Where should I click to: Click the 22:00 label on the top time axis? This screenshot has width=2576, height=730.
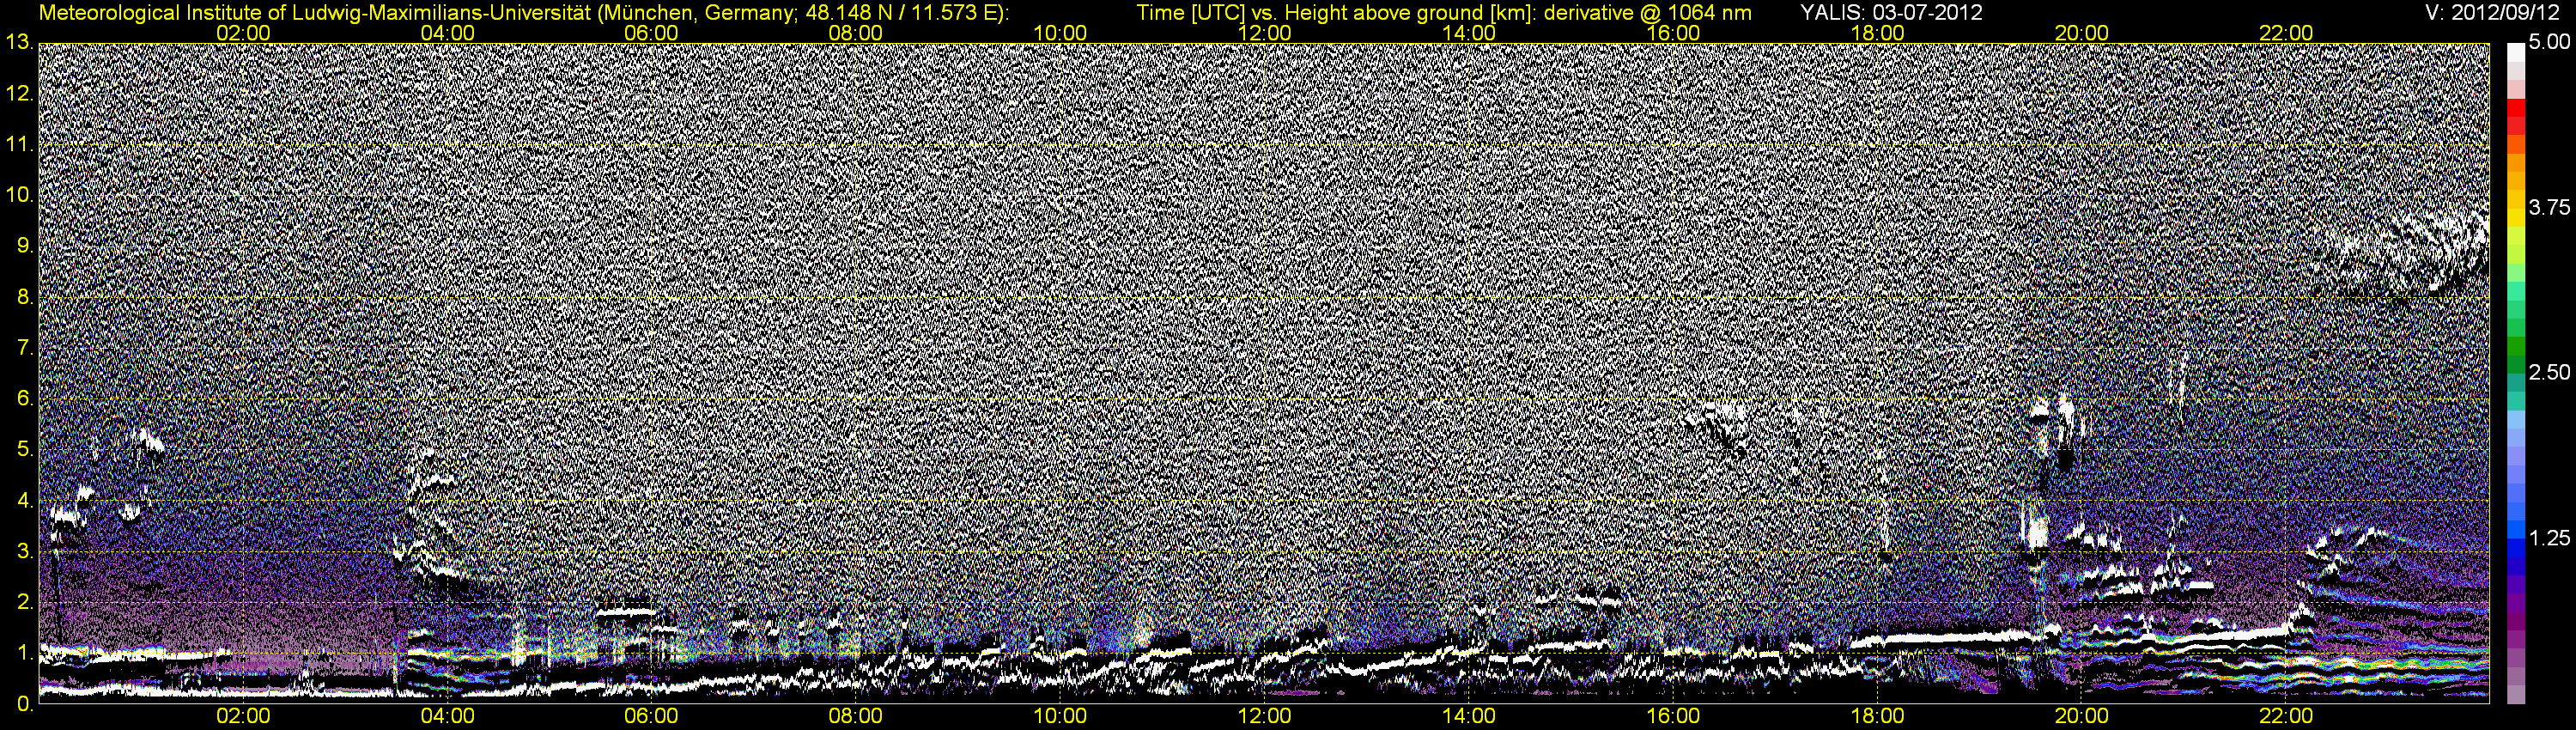(2286, 33)
